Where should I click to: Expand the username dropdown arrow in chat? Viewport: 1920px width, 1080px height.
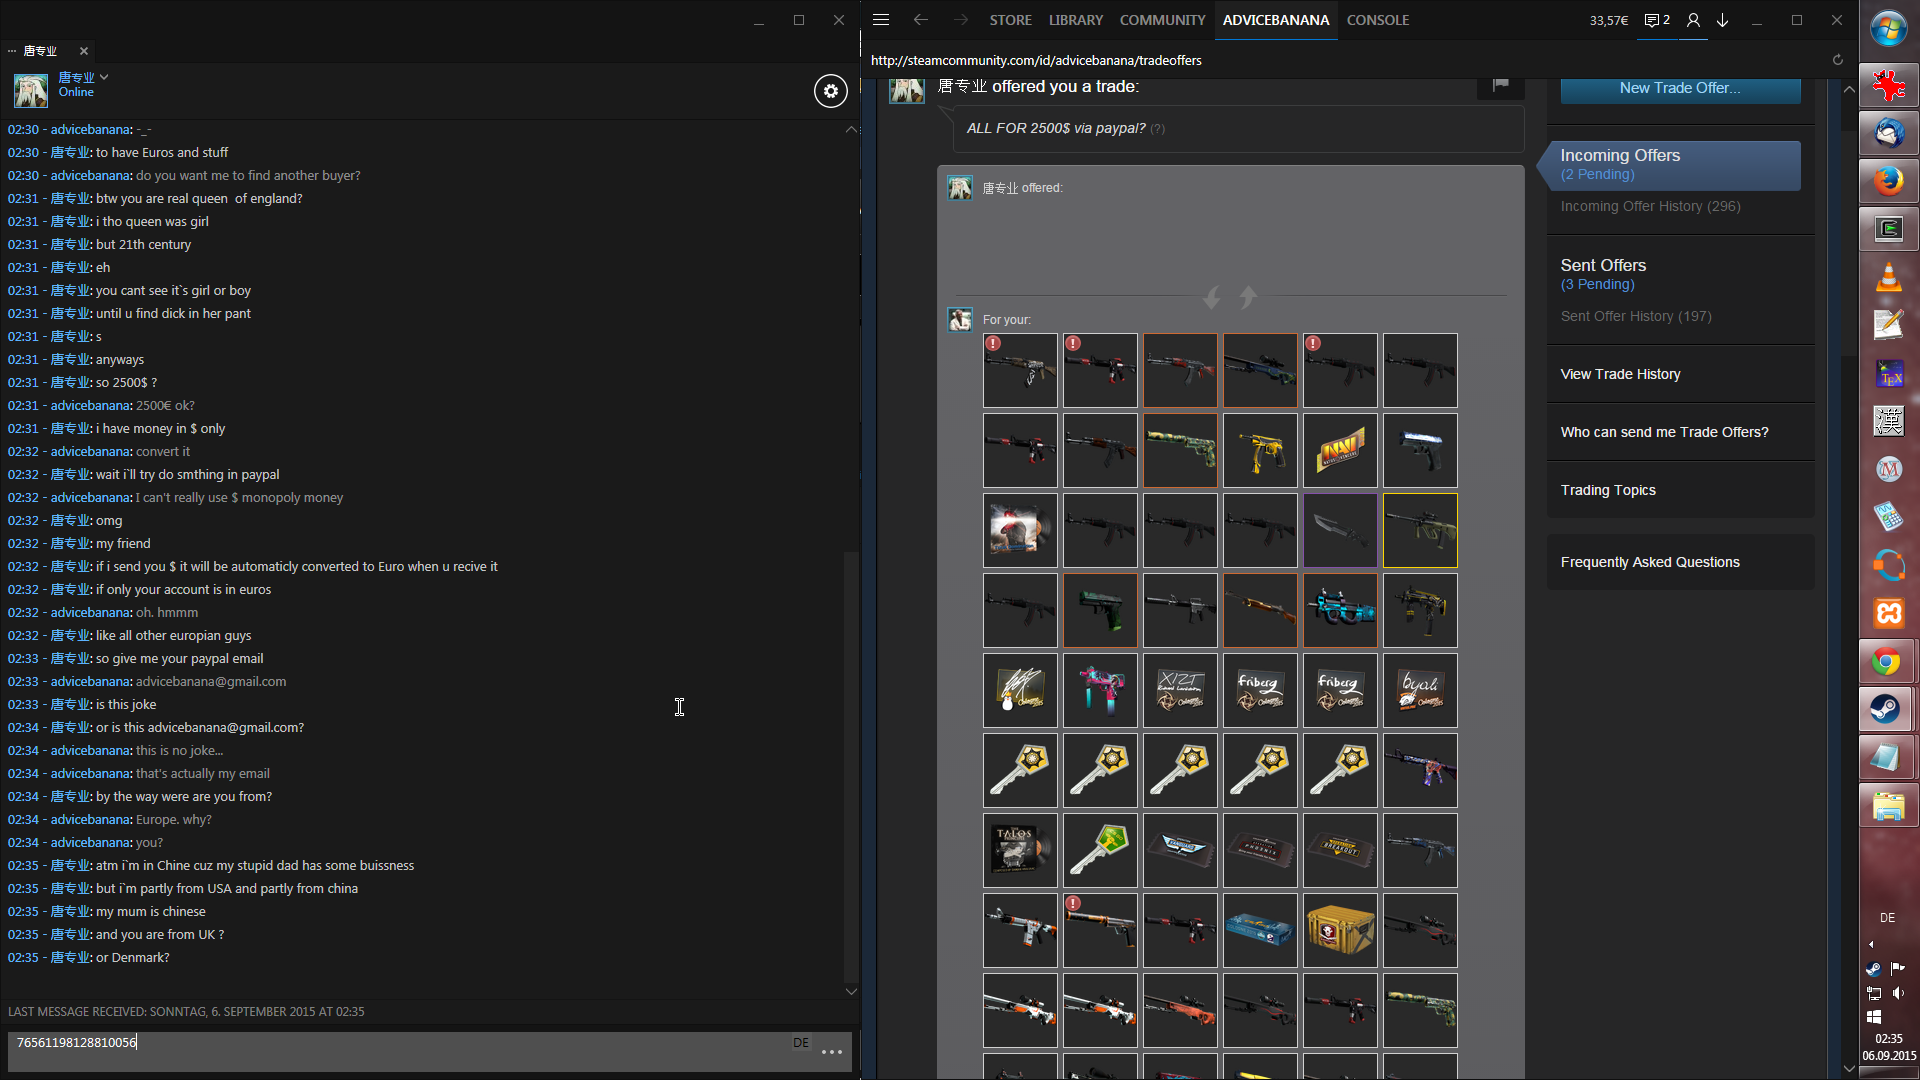[x=104, y=77]
